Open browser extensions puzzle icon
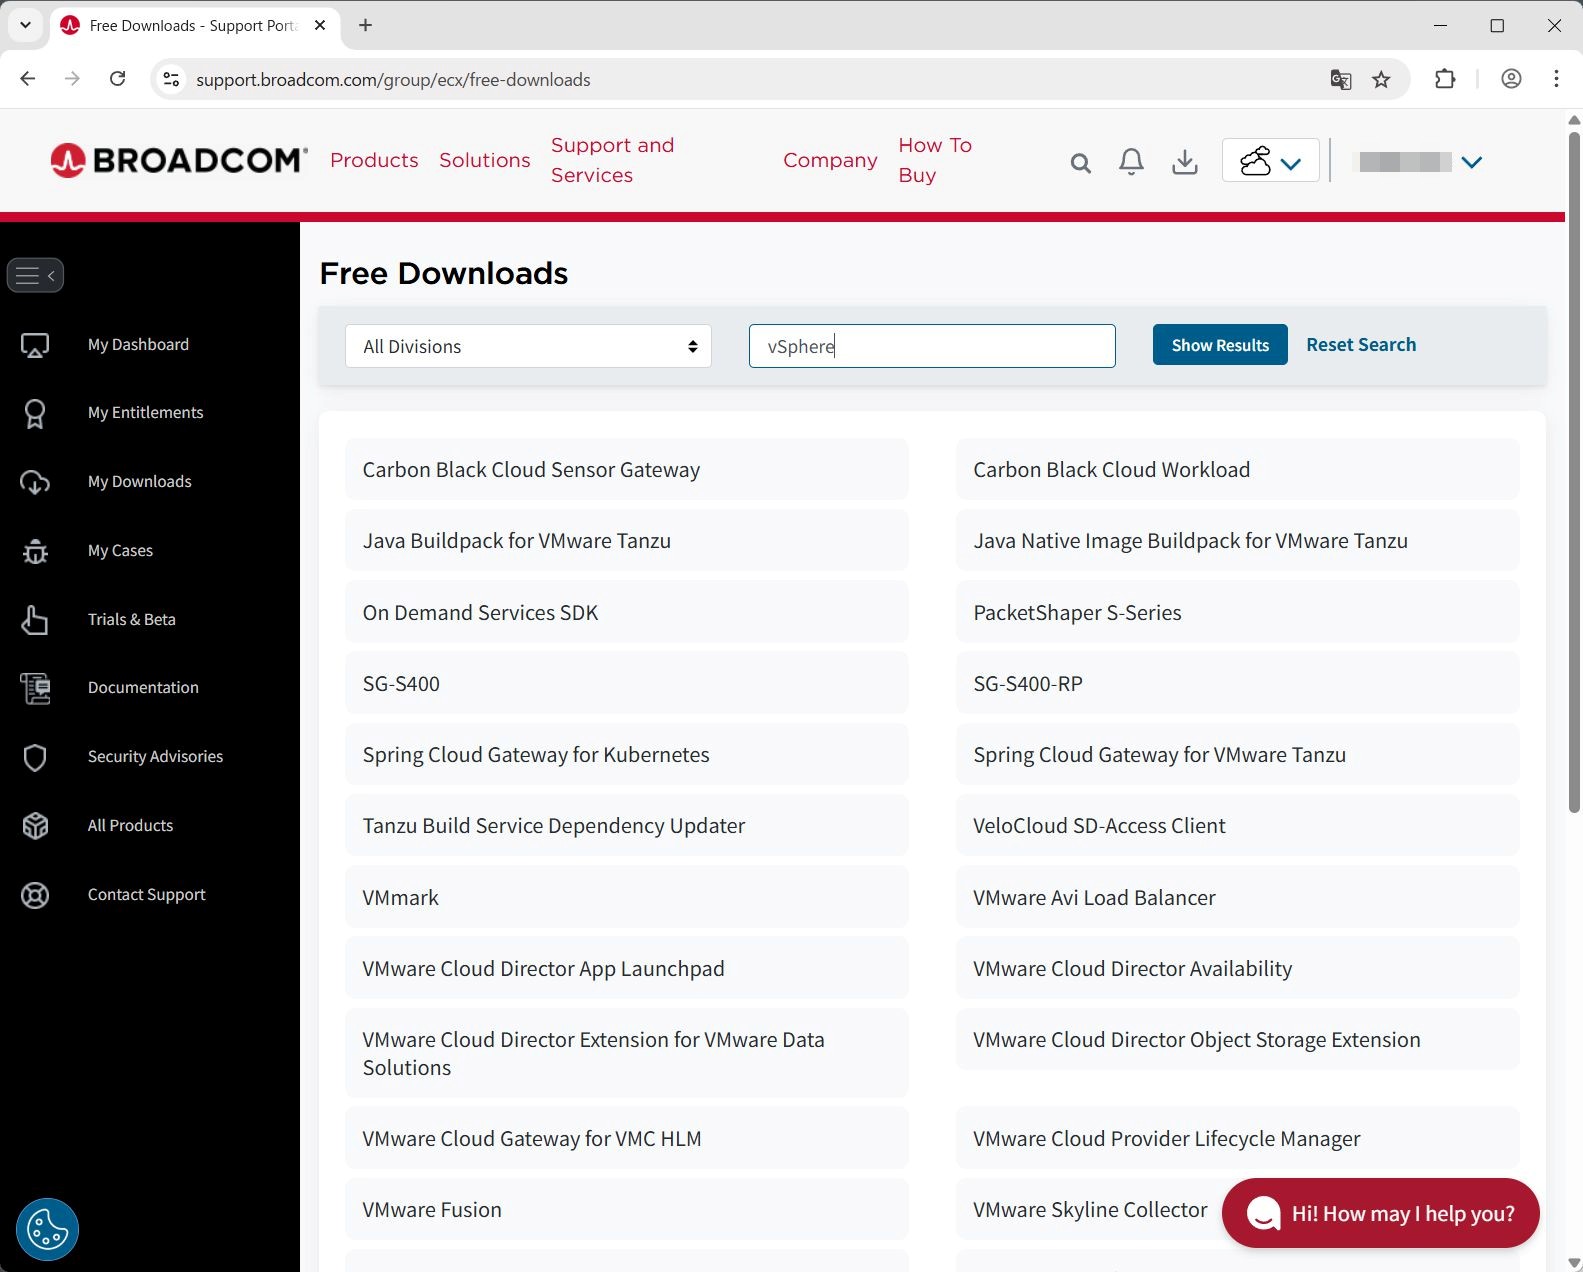 (1445, 79)
